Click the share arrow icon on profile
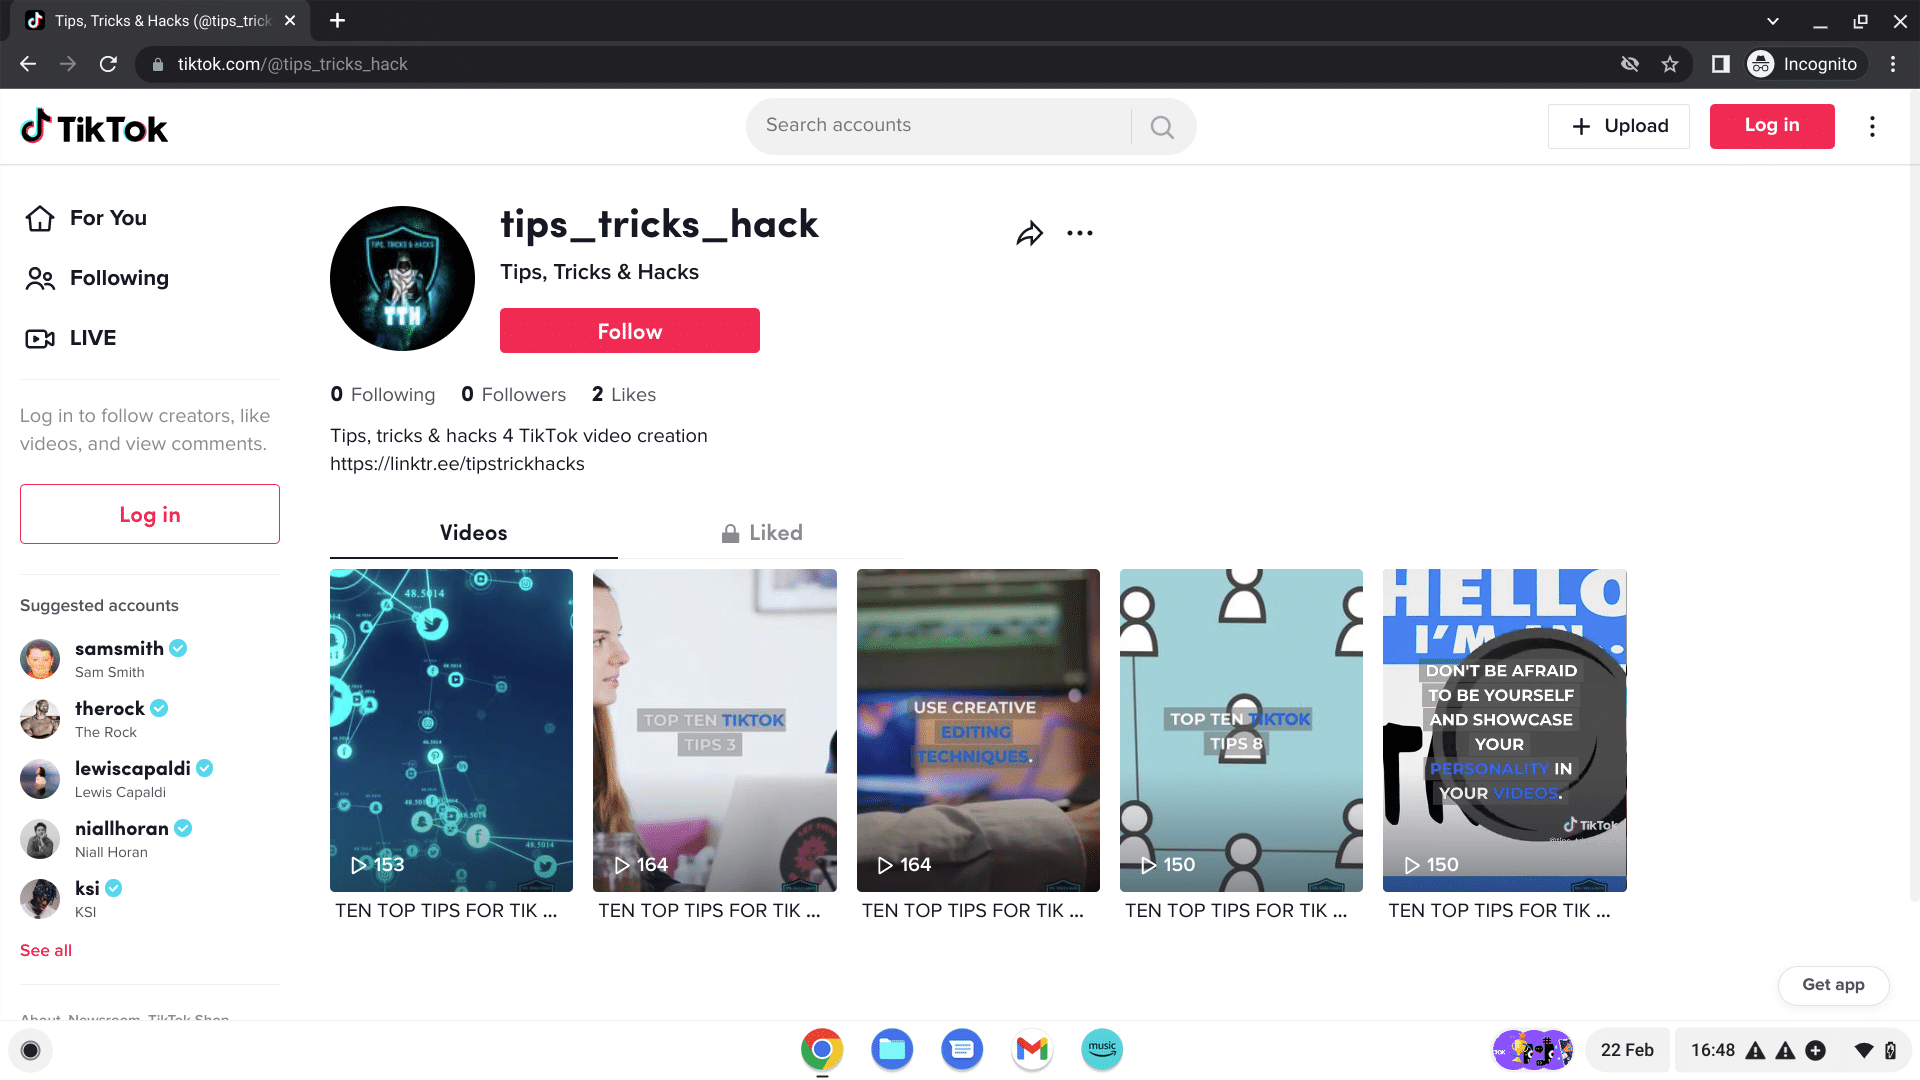The image size is (1920, 1080). tap(1029, 232)
